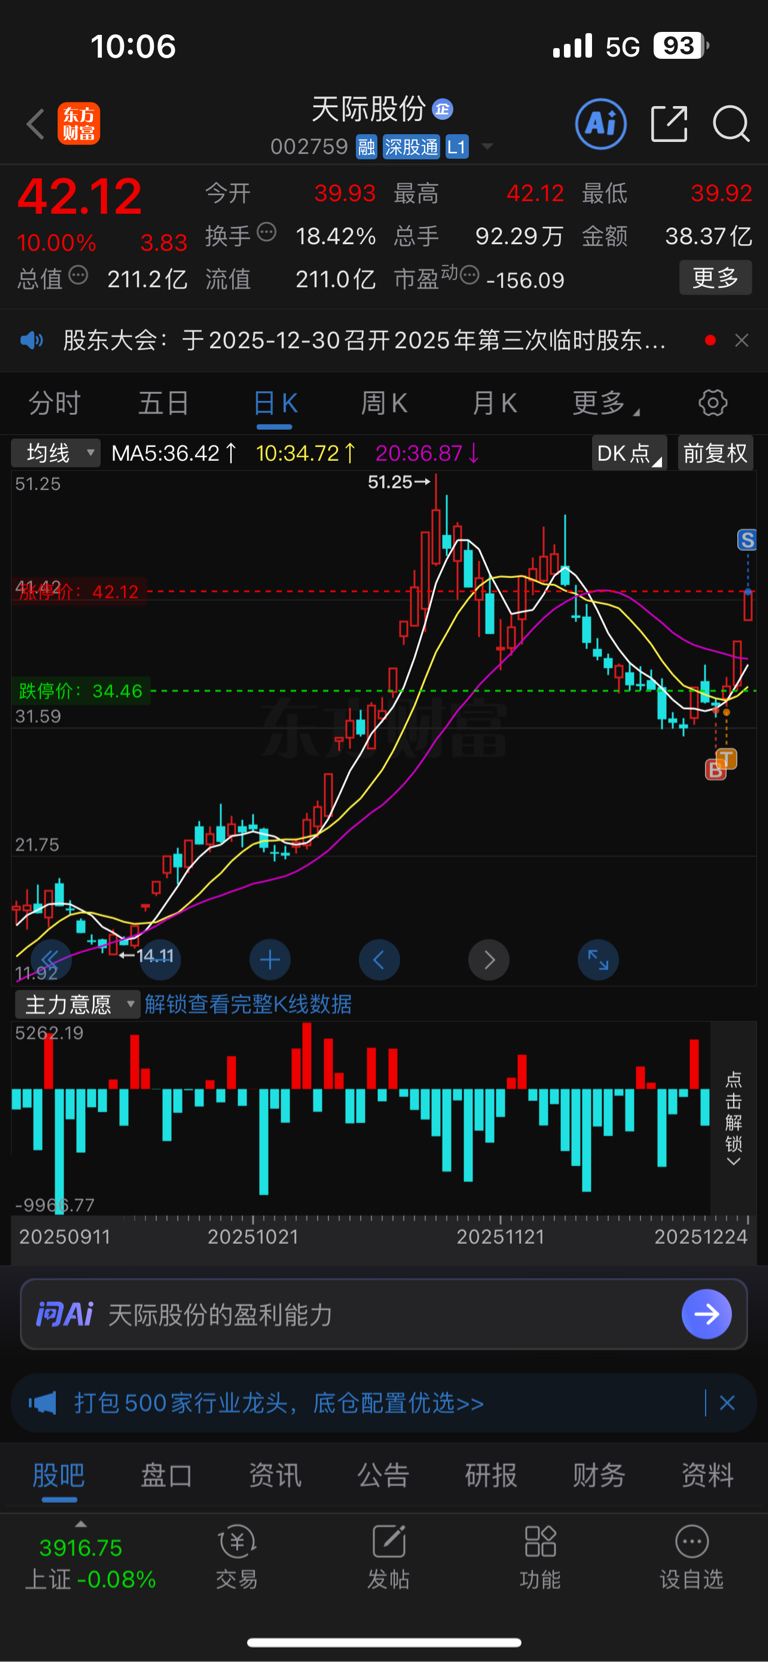Tap the MA5:36.42 value
This screenshot has height=1662, width=768.
coord(174,453)
